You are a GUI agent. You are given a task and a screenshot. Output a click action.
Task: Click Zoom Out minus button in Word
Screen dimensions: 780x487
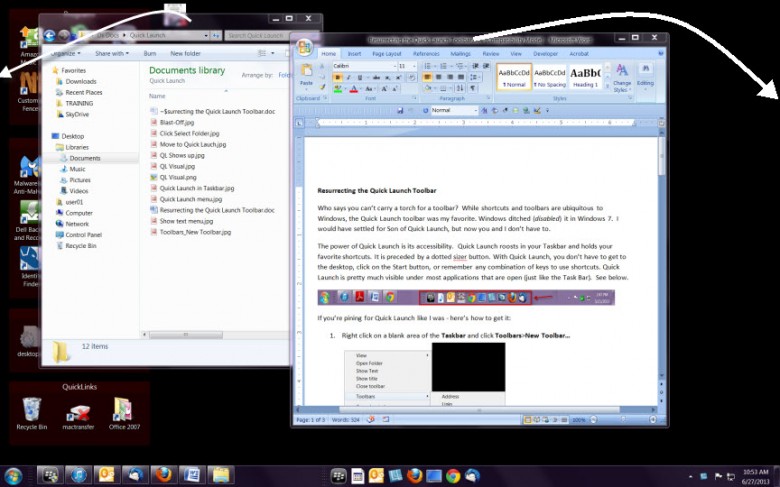coord(593,420)
